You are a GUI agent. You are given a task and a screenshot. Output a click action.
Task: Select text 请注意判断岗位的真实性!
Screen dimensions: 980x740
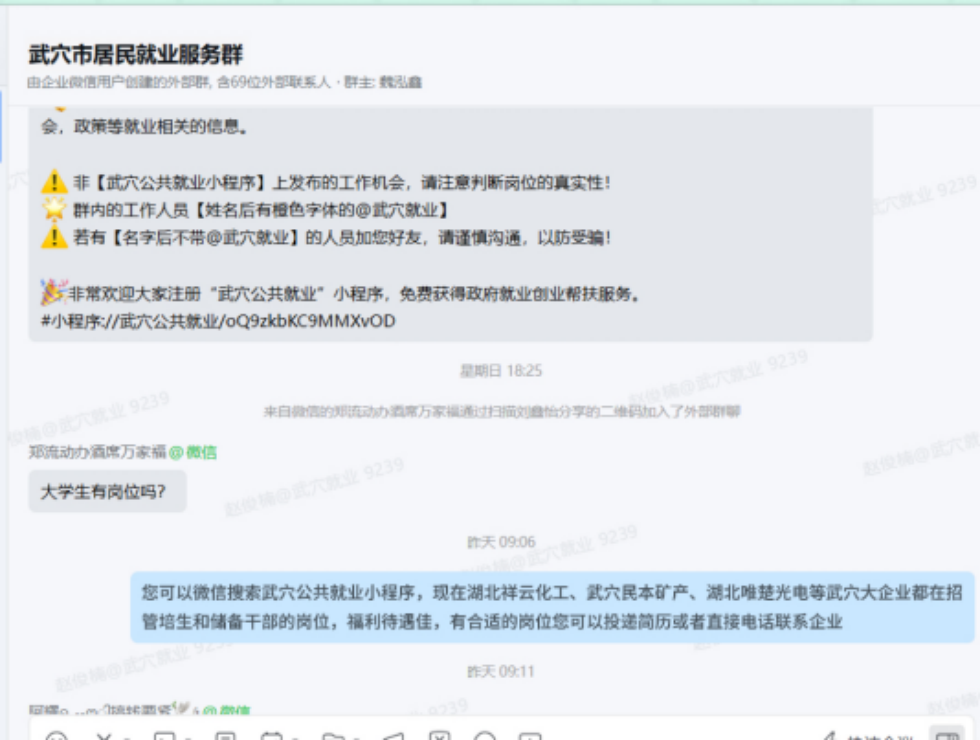pos(516,182)
